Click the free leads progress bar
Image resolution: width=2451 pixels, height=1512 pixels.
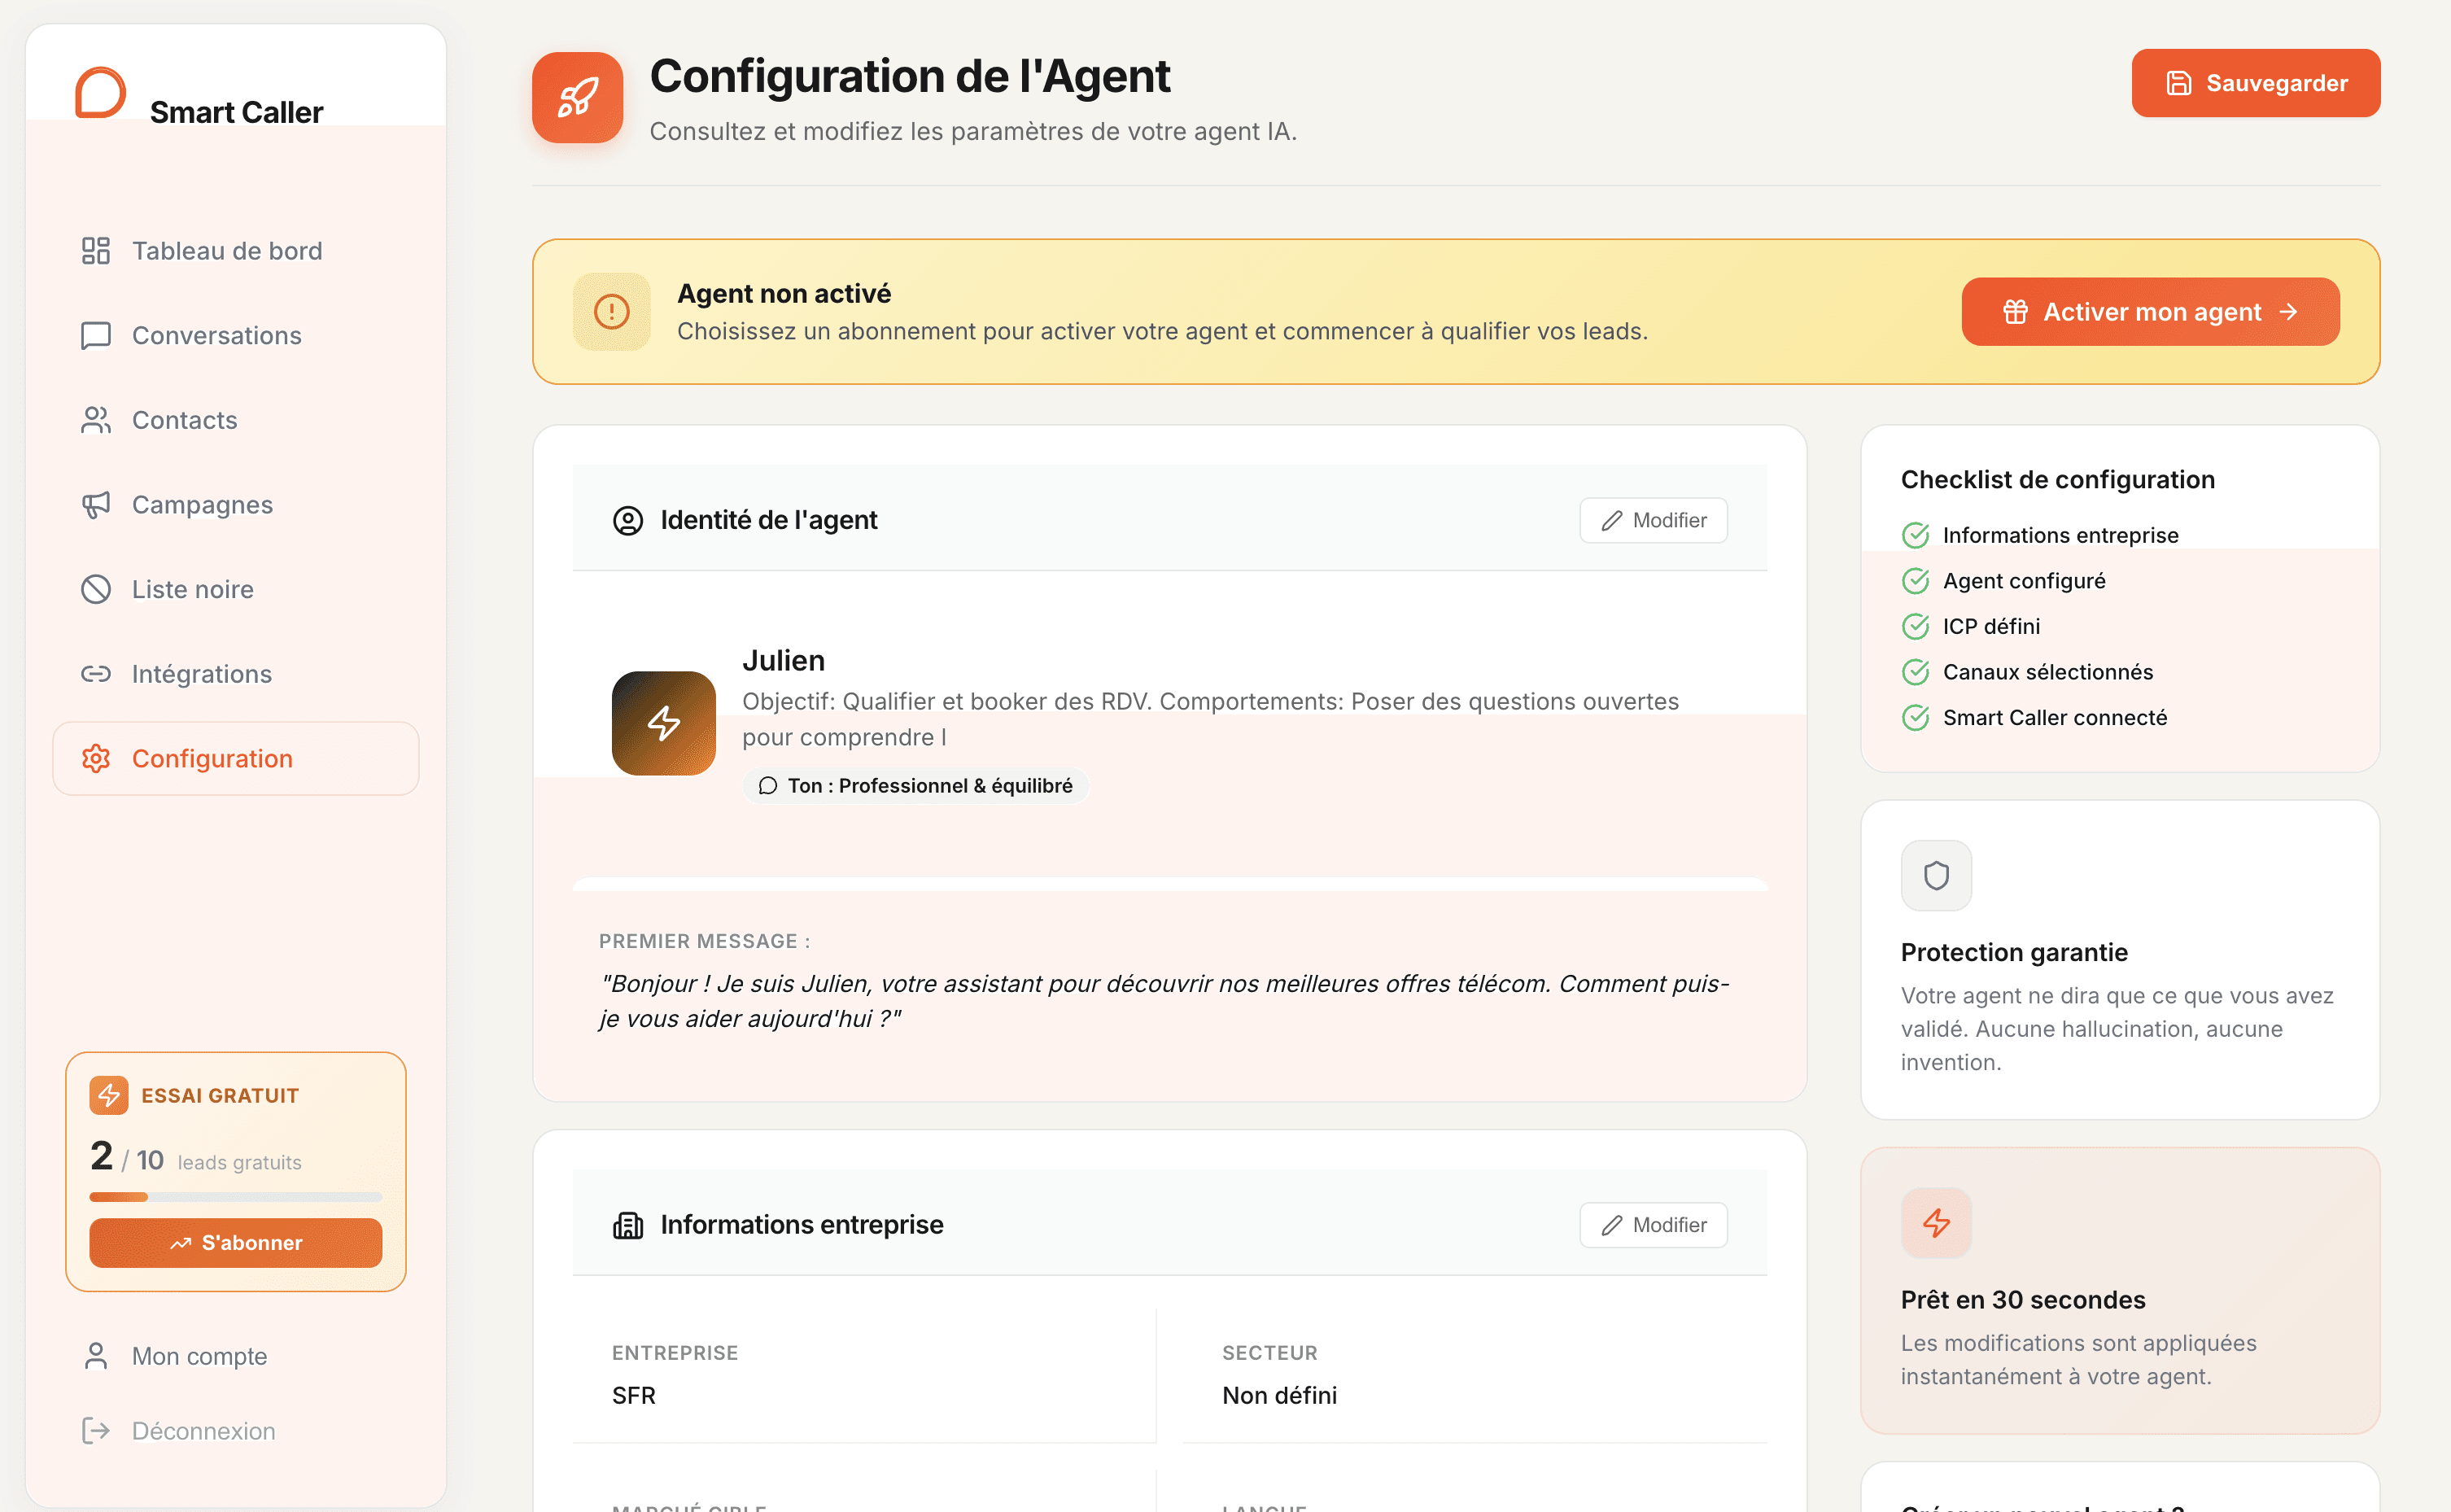[235, 1197]
